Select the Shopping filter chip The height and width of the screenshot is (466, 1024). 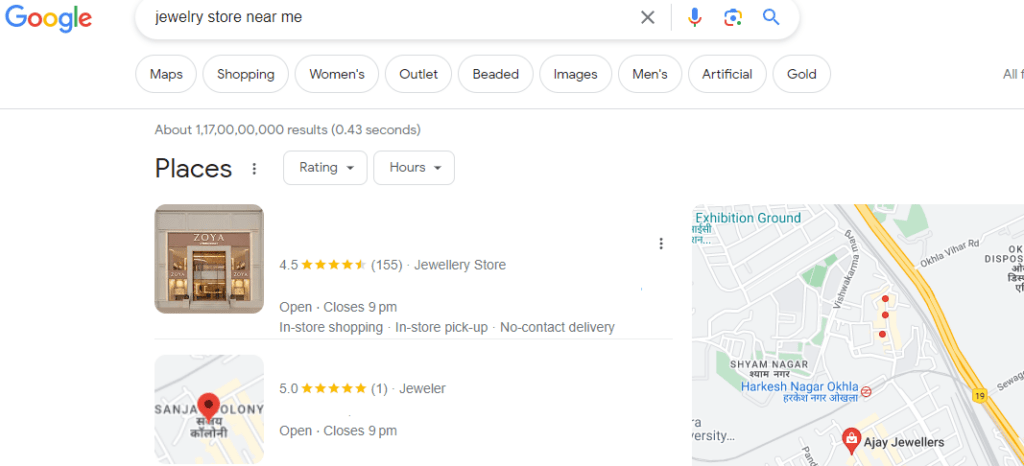tap(245, 74)
